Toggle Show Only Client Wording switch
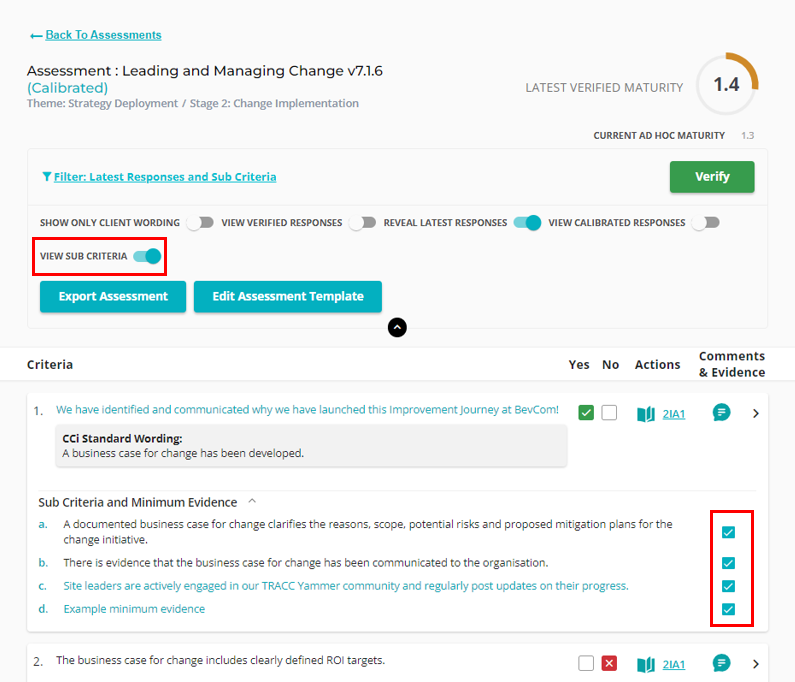795x682 pixels. pos(200,222)
